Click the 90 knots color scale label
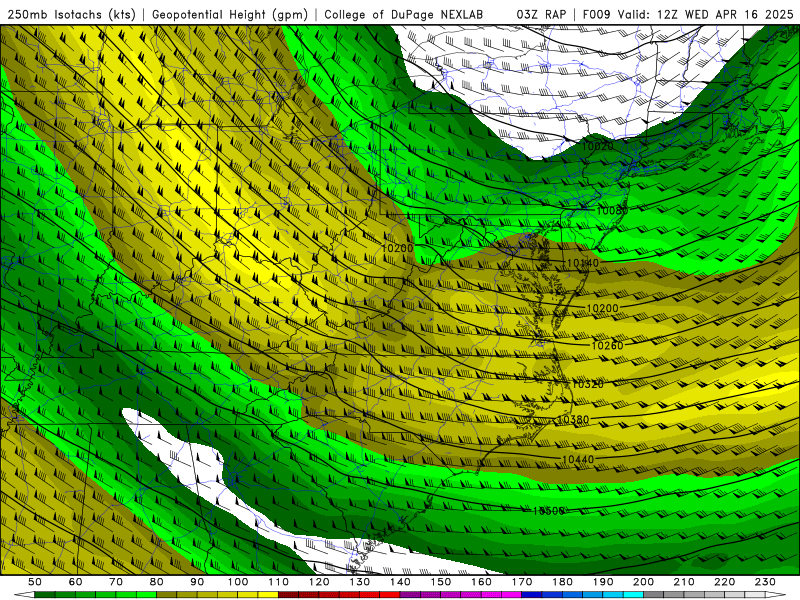 tap(197, 582)
